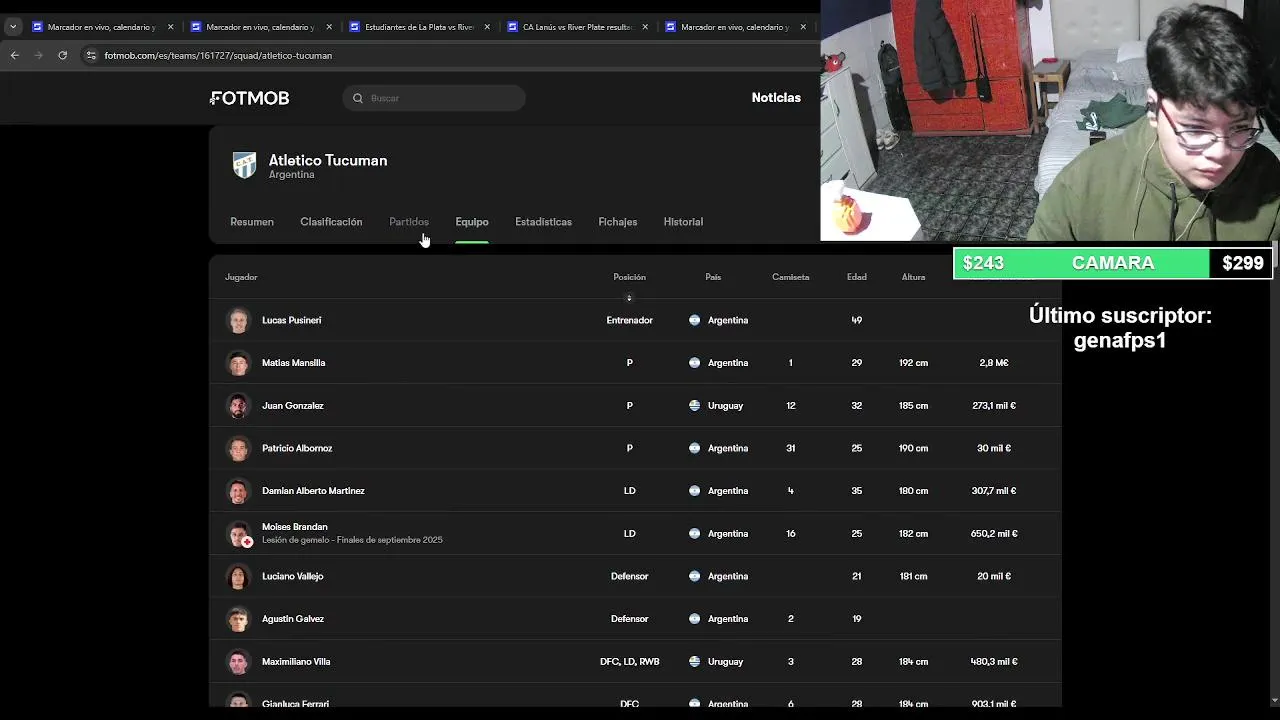Click the sort arrow under Posición
Viewport: 1280px width, 720px height.
coord(629,298)
